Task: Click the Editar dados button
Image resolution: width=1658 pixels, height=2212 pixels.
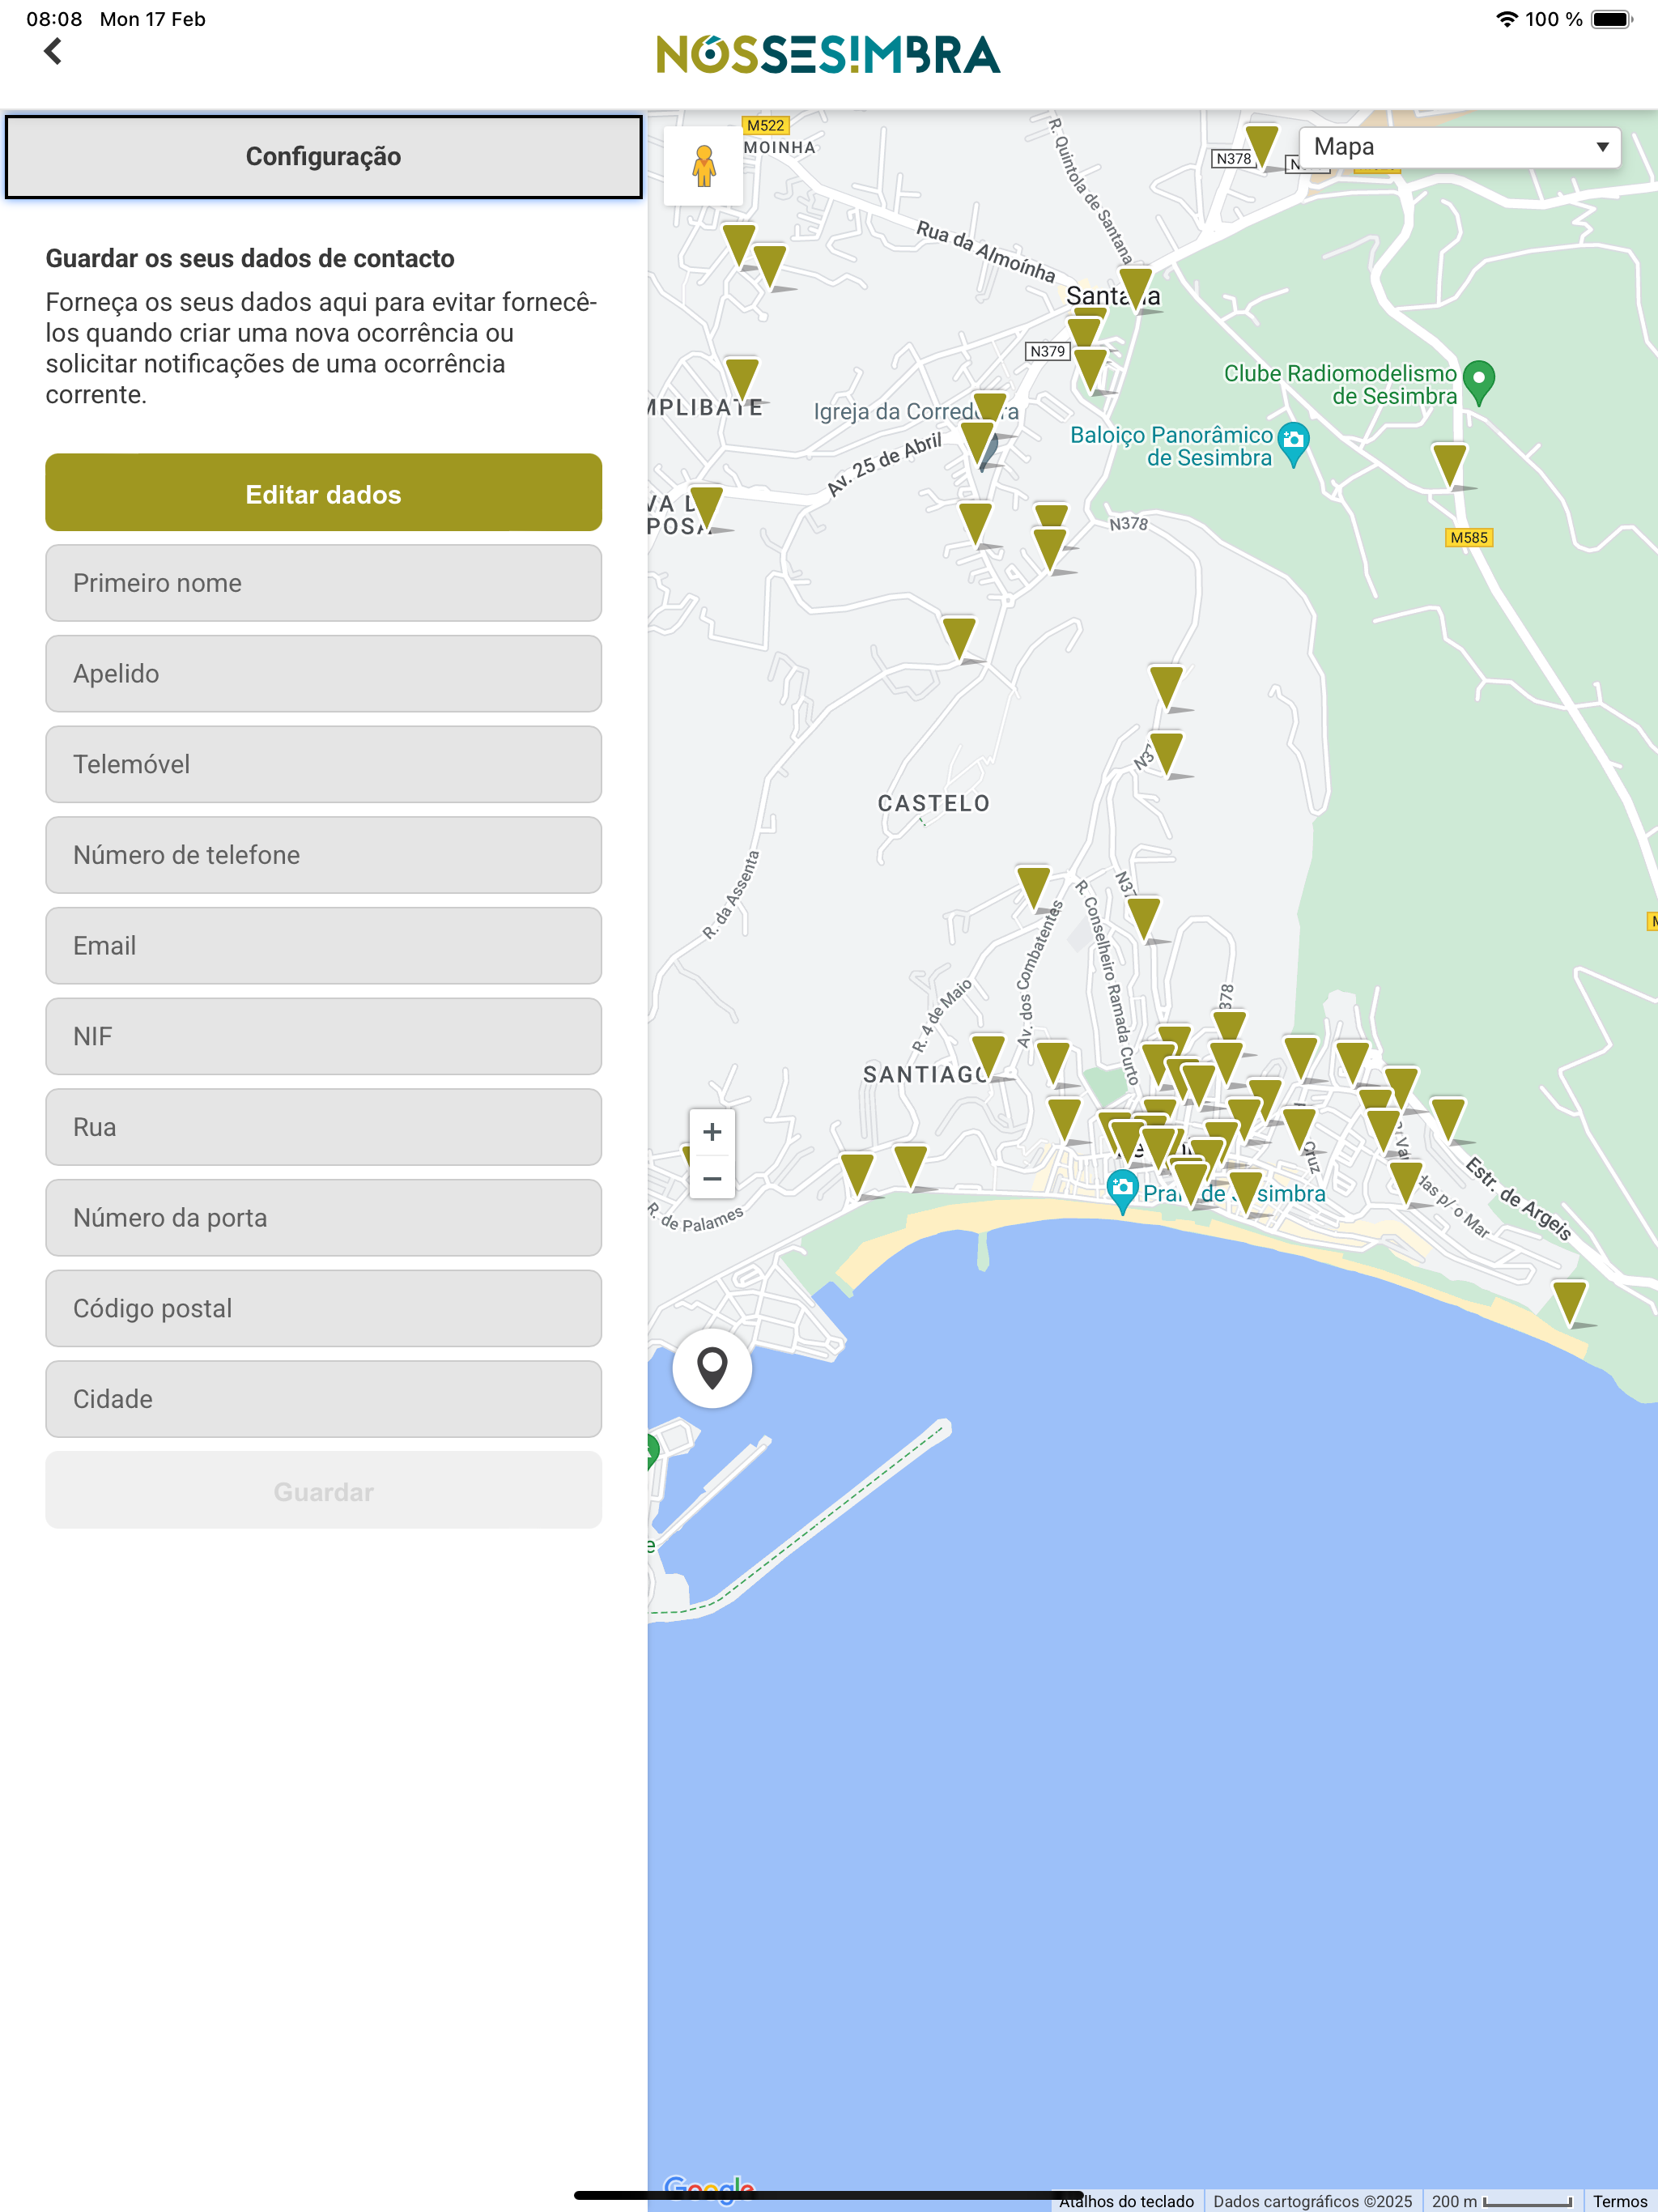Action: pos(323,493)
